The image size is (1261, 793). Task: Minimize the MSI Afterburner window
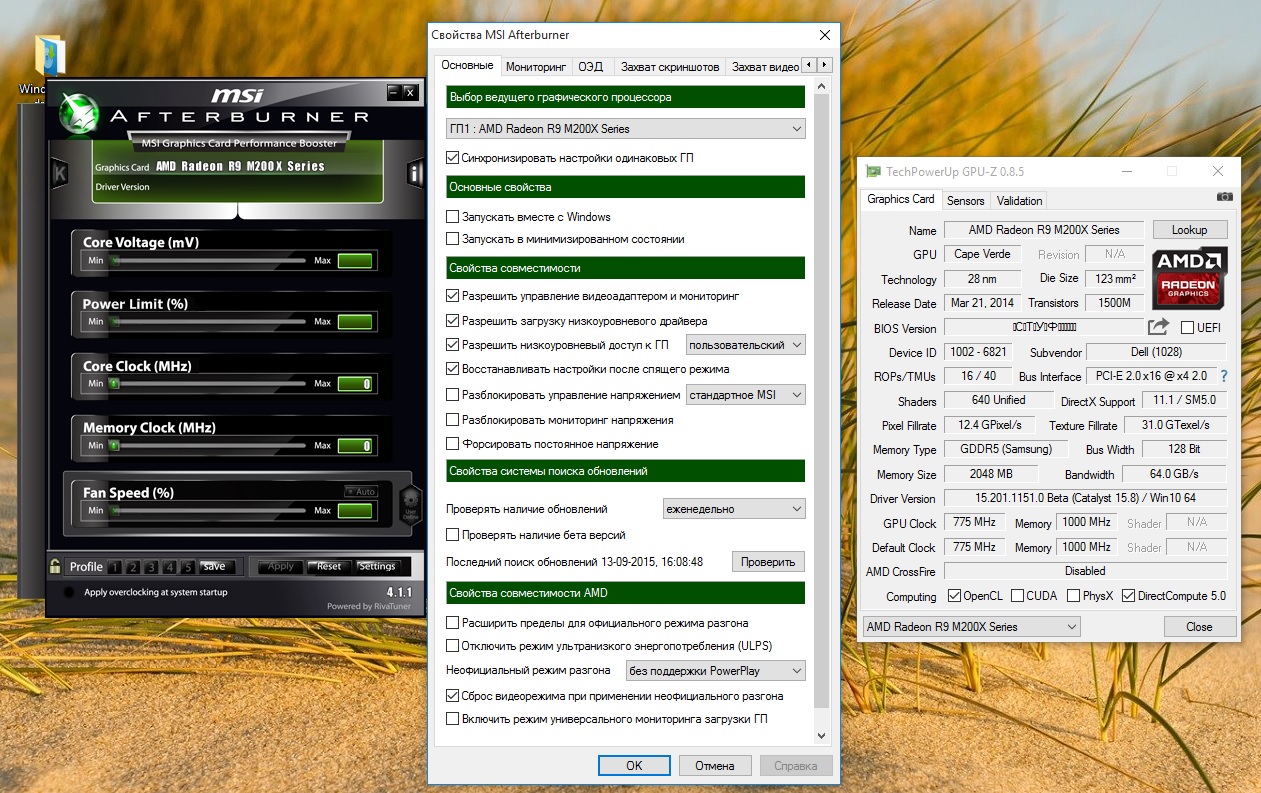394,92
